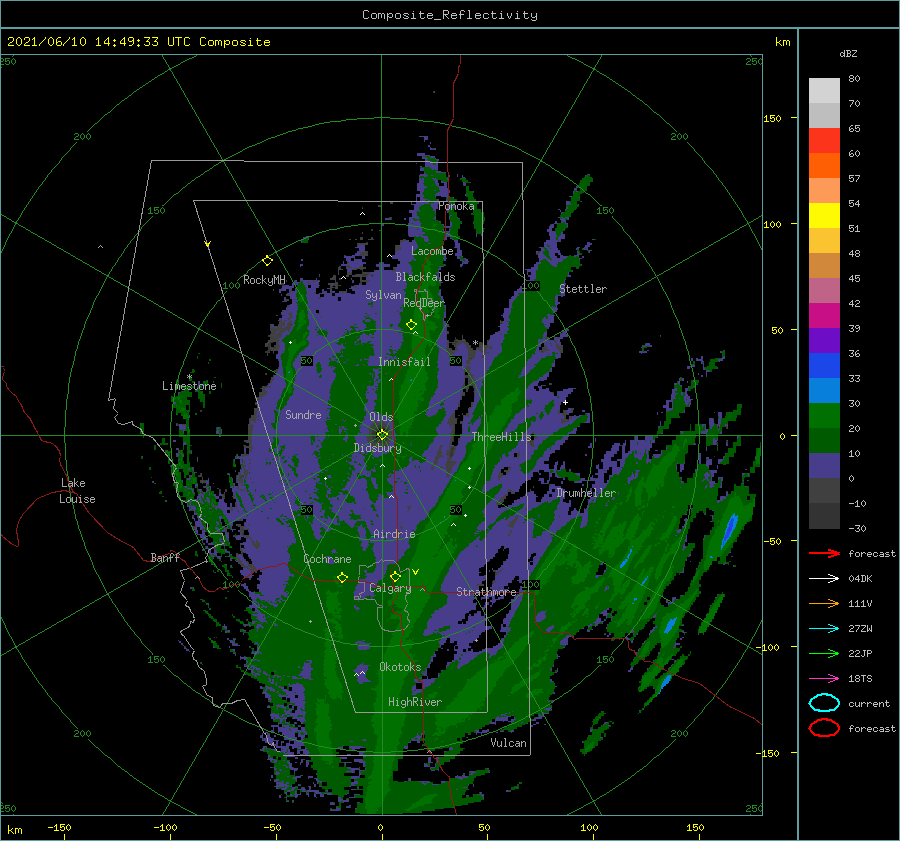Click the Sundre city label
900x841 pixels.
(303, 414)
